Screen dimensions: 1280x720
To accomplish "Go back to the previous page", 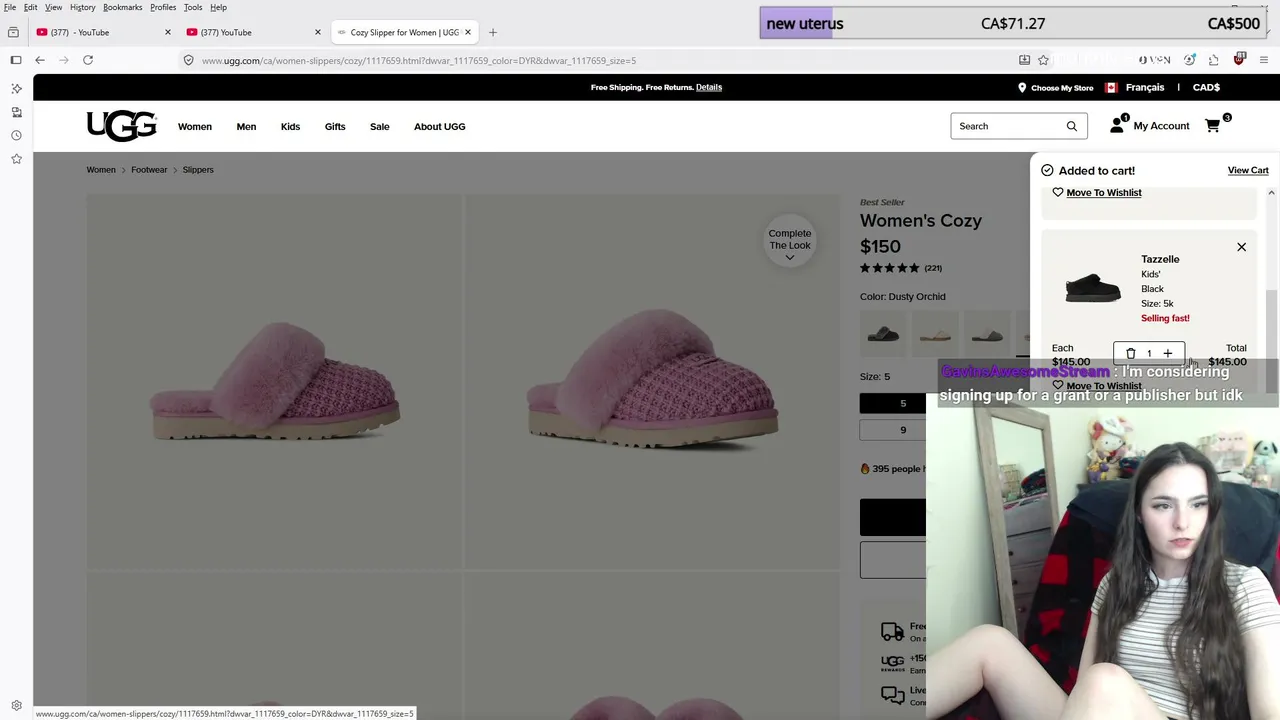I will [x=40, y=60].
